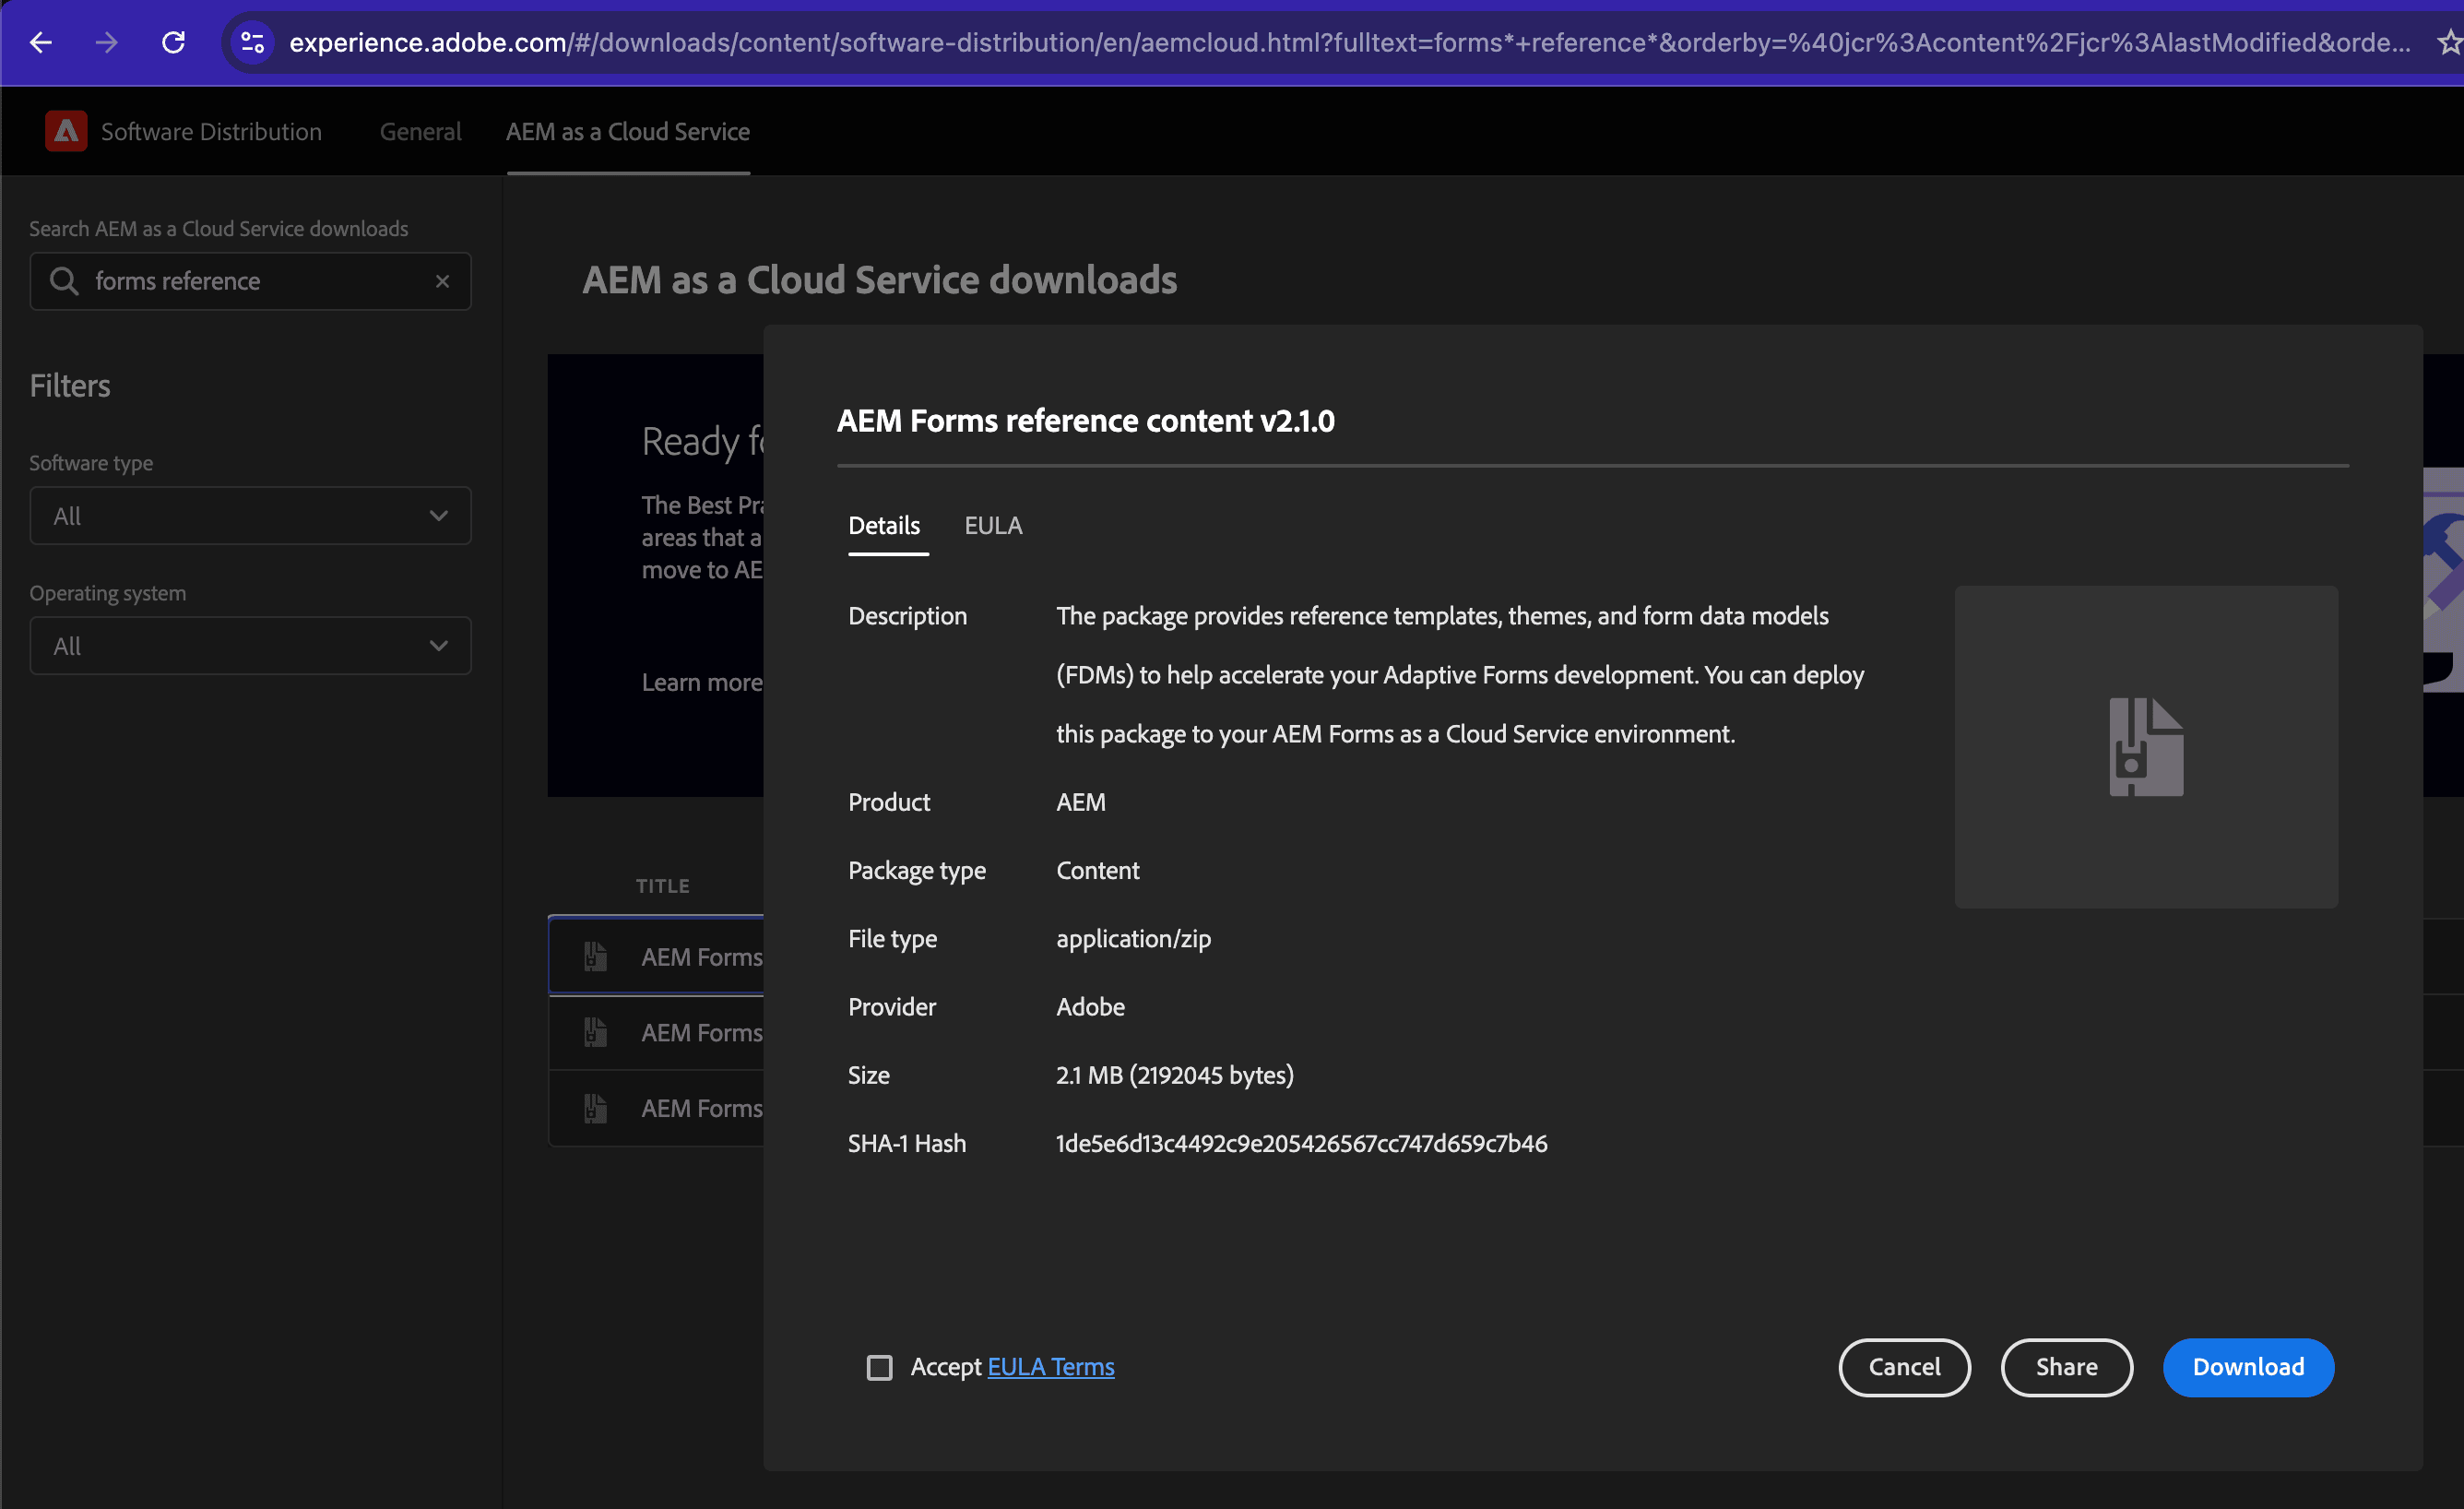The width and height of the screenshot is (2464, 1509).
Task: Click the Software Distribution title
Action: 211,131
